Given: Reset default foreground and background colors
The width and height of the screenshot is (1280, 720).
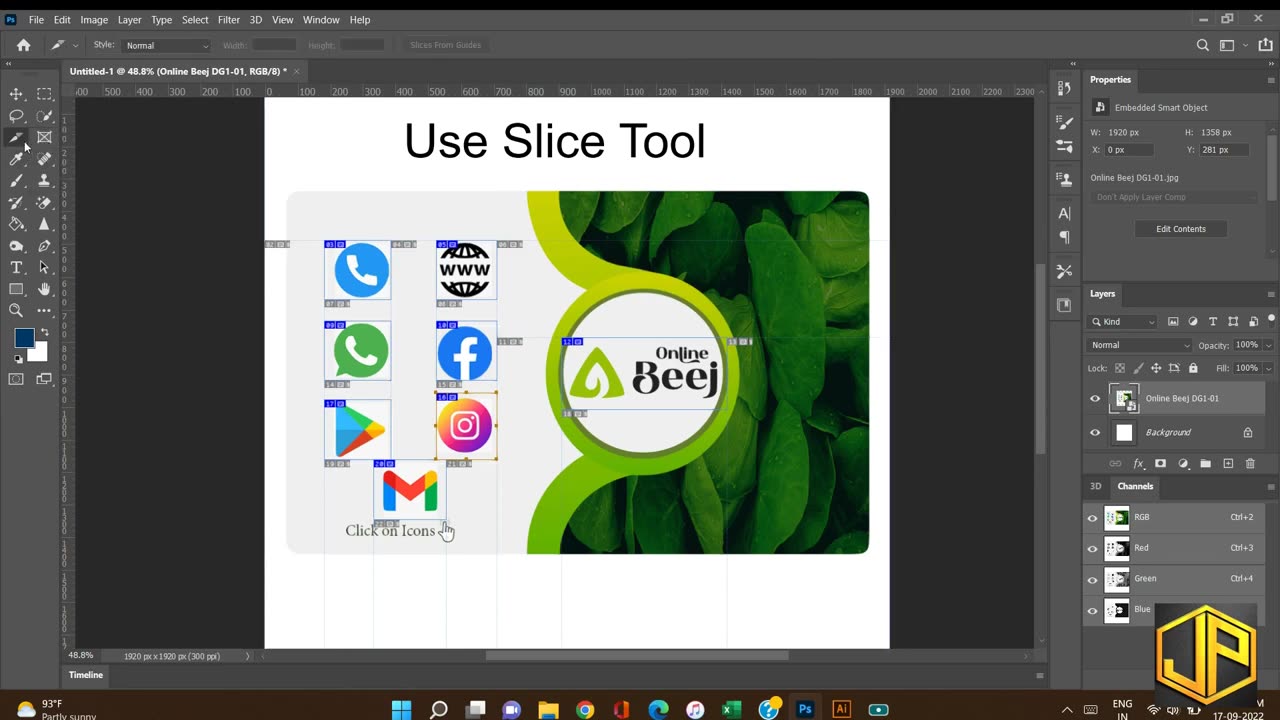Looking at the screenshot, I should (x=18, y=358).
